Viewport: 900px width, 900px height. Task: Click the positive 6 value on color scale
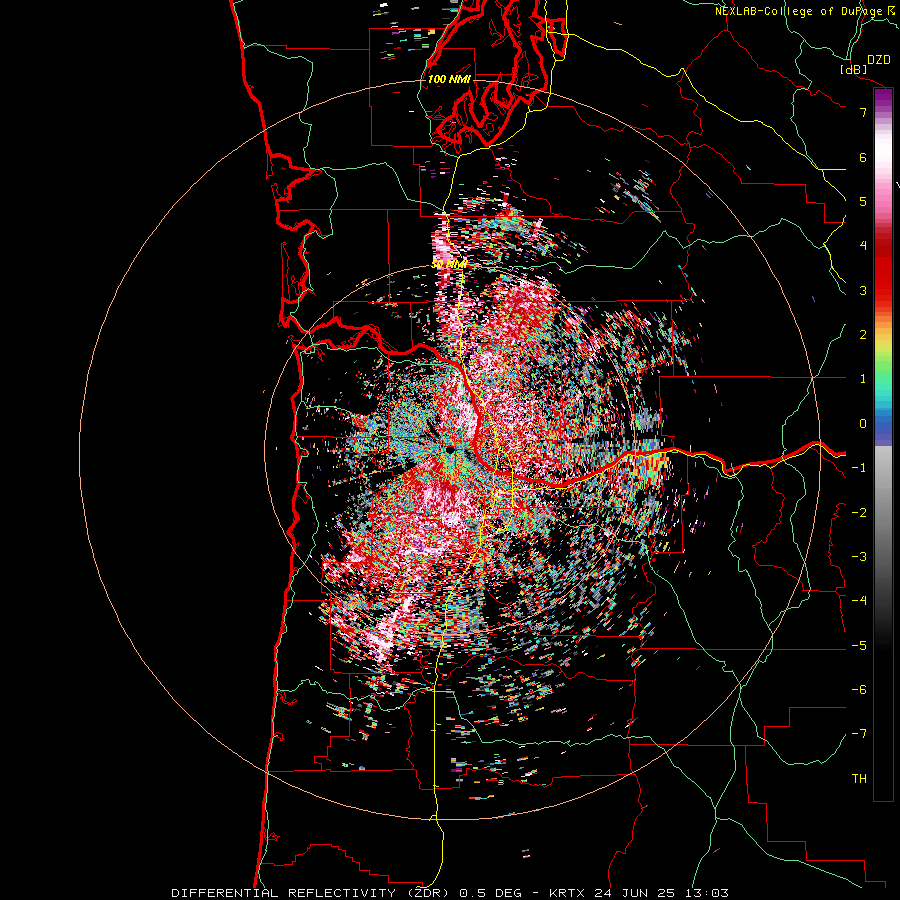coord(863,157)
